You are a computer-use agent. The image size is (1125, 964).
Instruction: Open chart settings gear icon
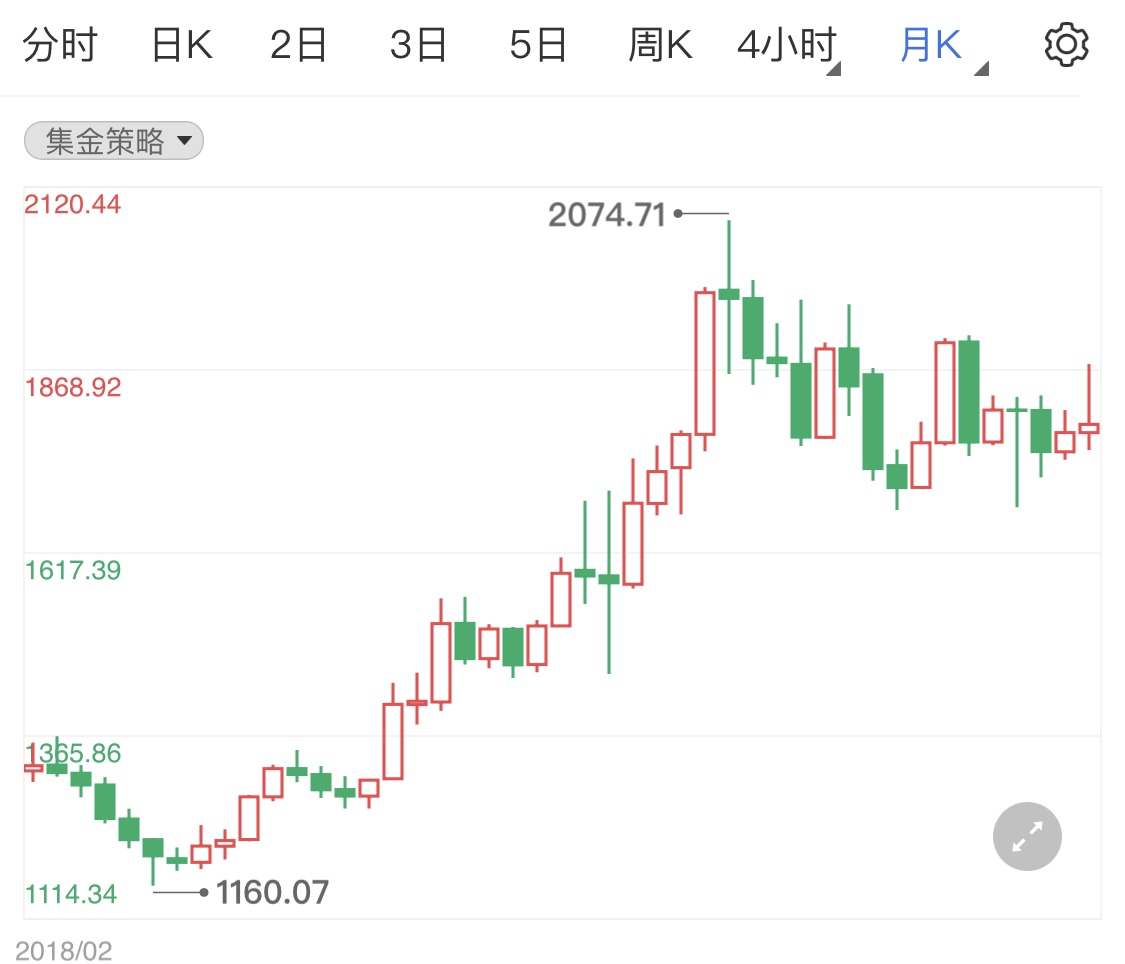pyautogui.click(x=1066, y=46)
